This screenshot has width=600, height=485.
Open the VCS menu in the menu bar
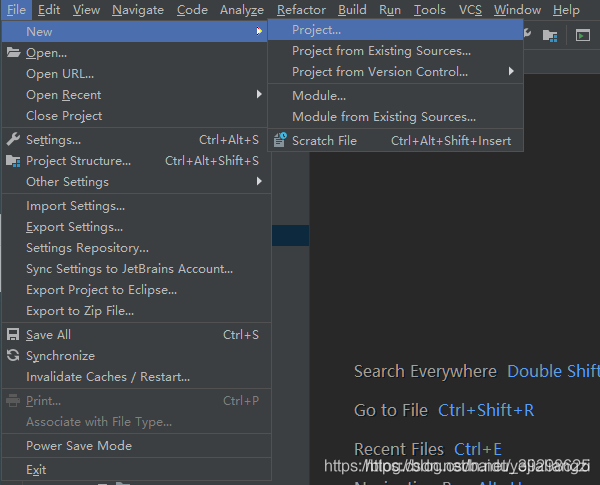pos(470,10)
